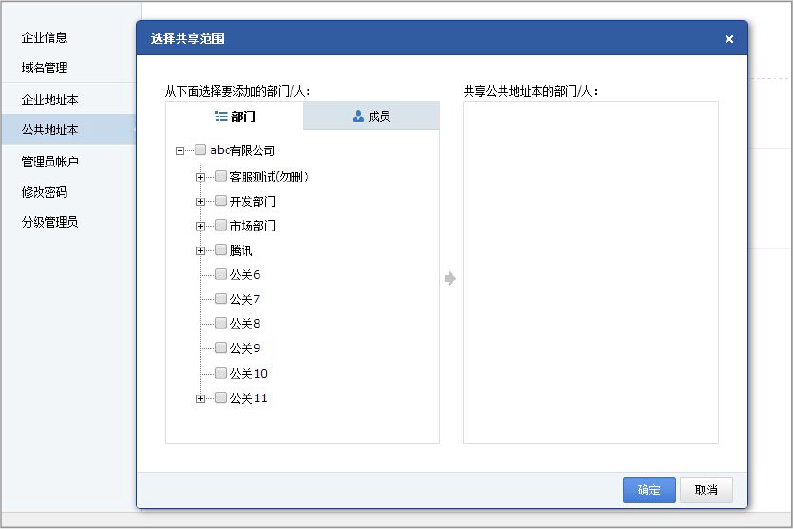Screen dimensions: 794x529
Task: Tick the 开发部门 checkbox
Action: [221, 200]
